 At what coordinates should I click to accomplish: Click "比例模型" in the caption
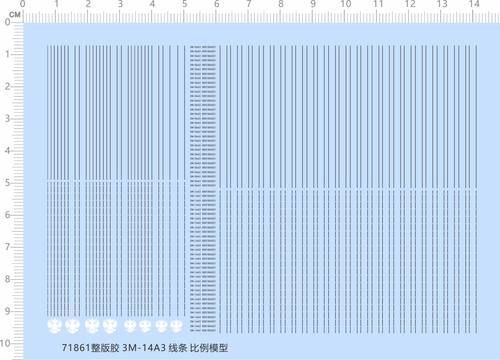click(x=209, y=348)
